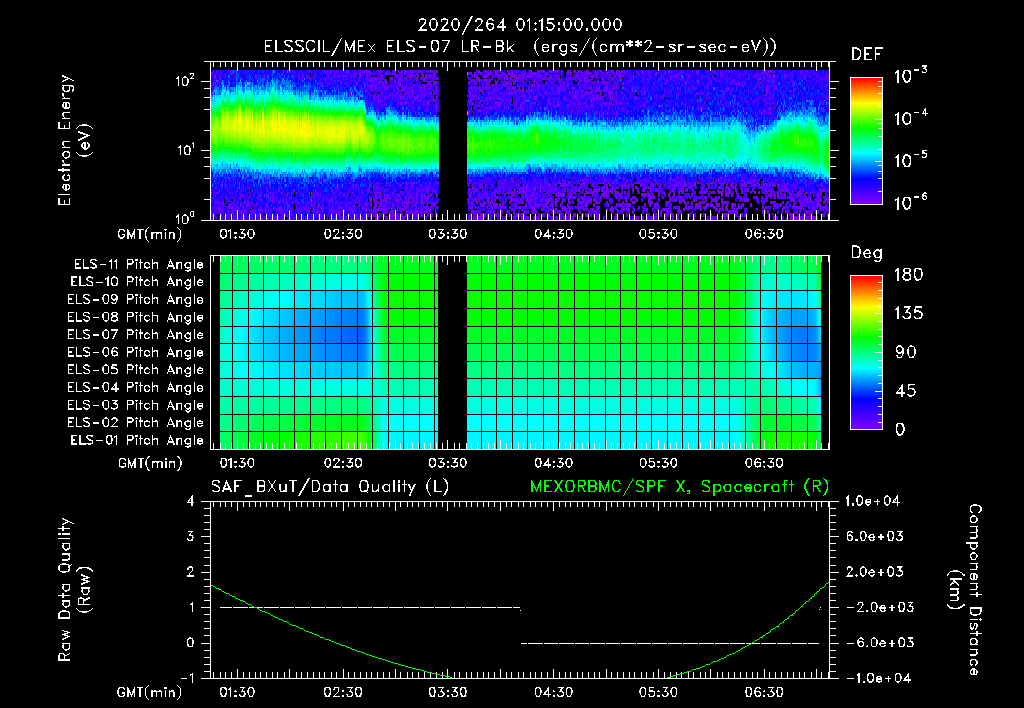Click 06:30 under the electron energy spectrogram
1024x708 pixels.
click(x=763, y=234)
